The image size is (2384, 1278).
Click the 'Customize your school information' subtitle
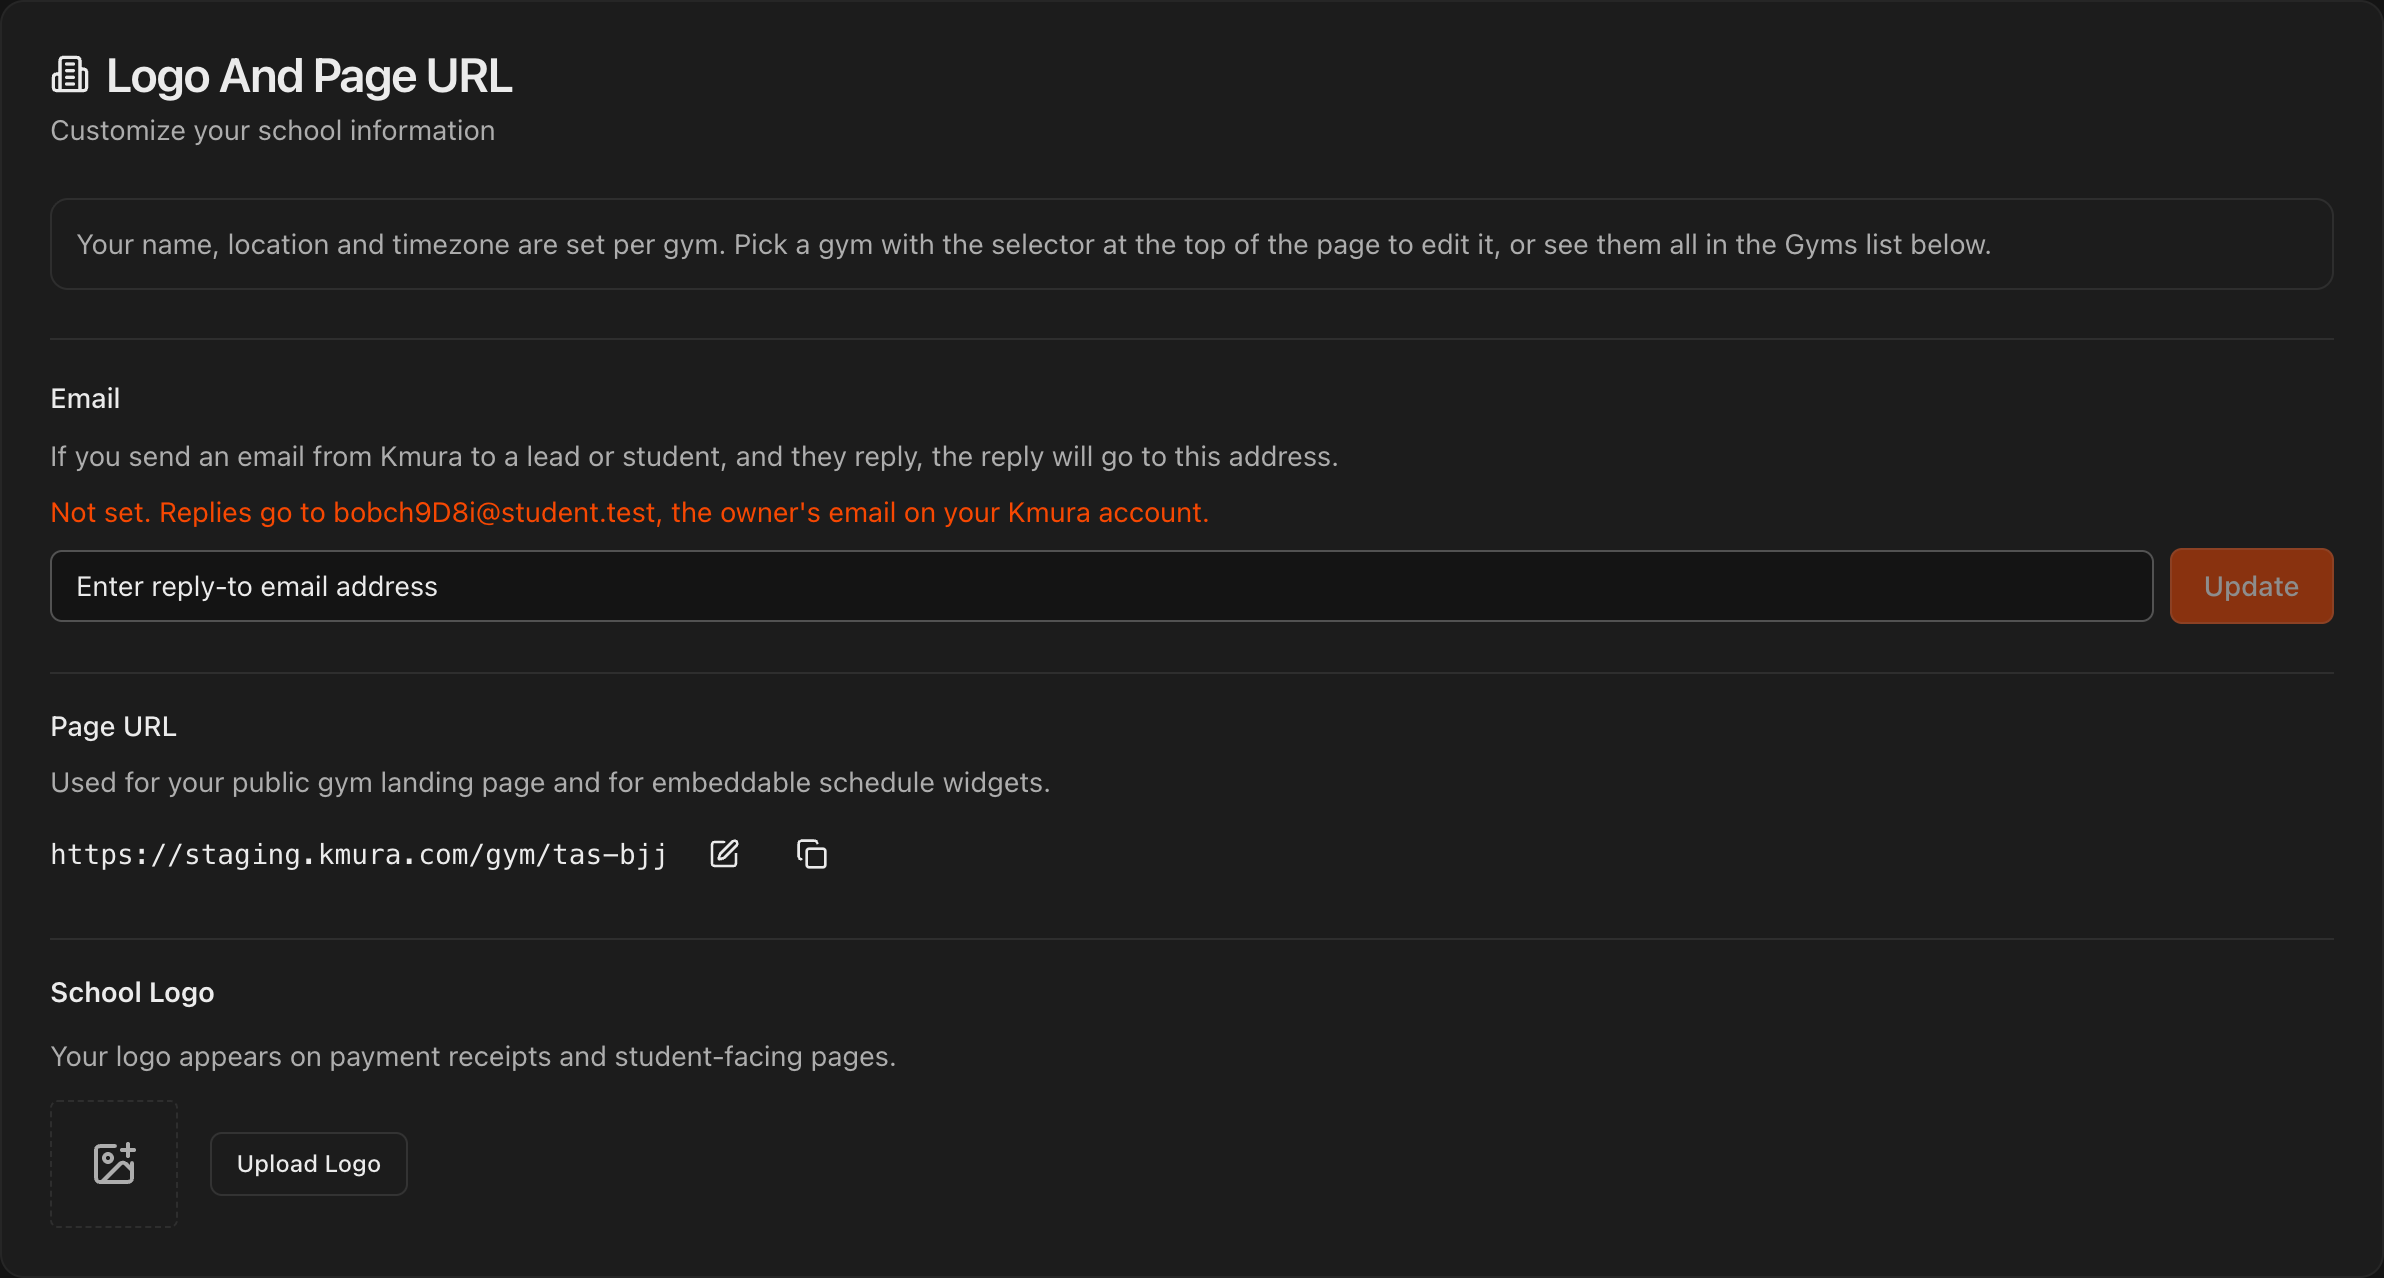273,131
